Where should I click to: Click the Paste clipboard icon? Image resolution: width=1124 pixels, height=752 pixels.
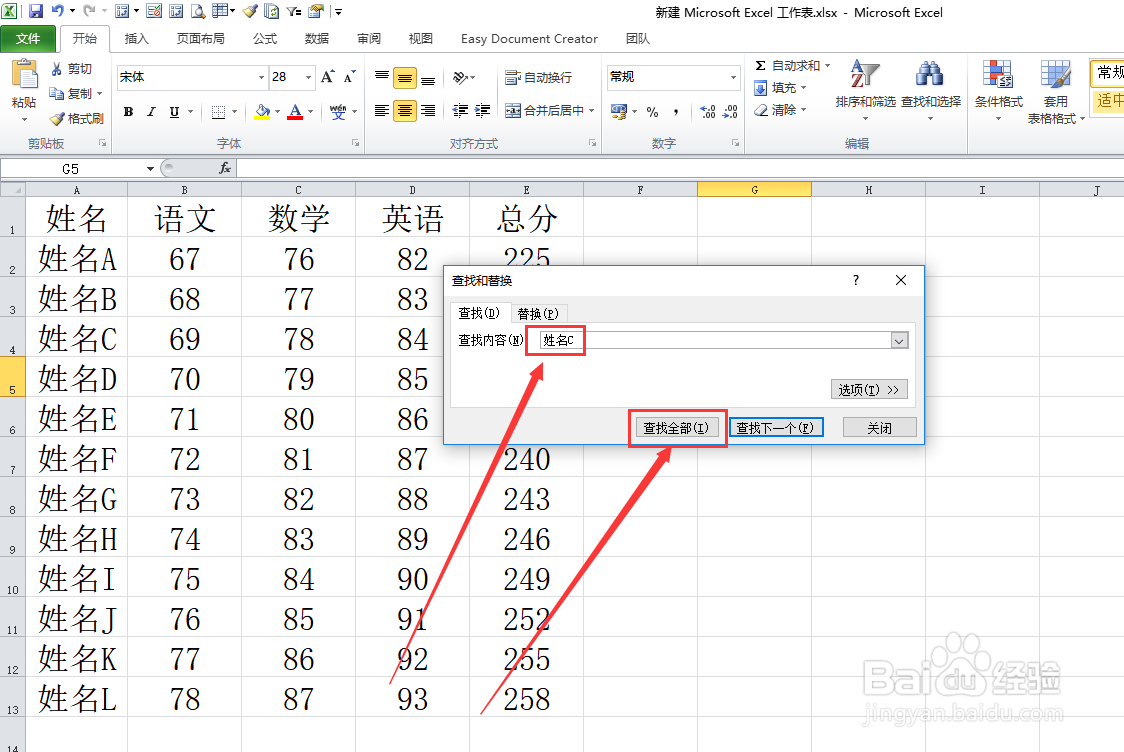tap(25, 75)
